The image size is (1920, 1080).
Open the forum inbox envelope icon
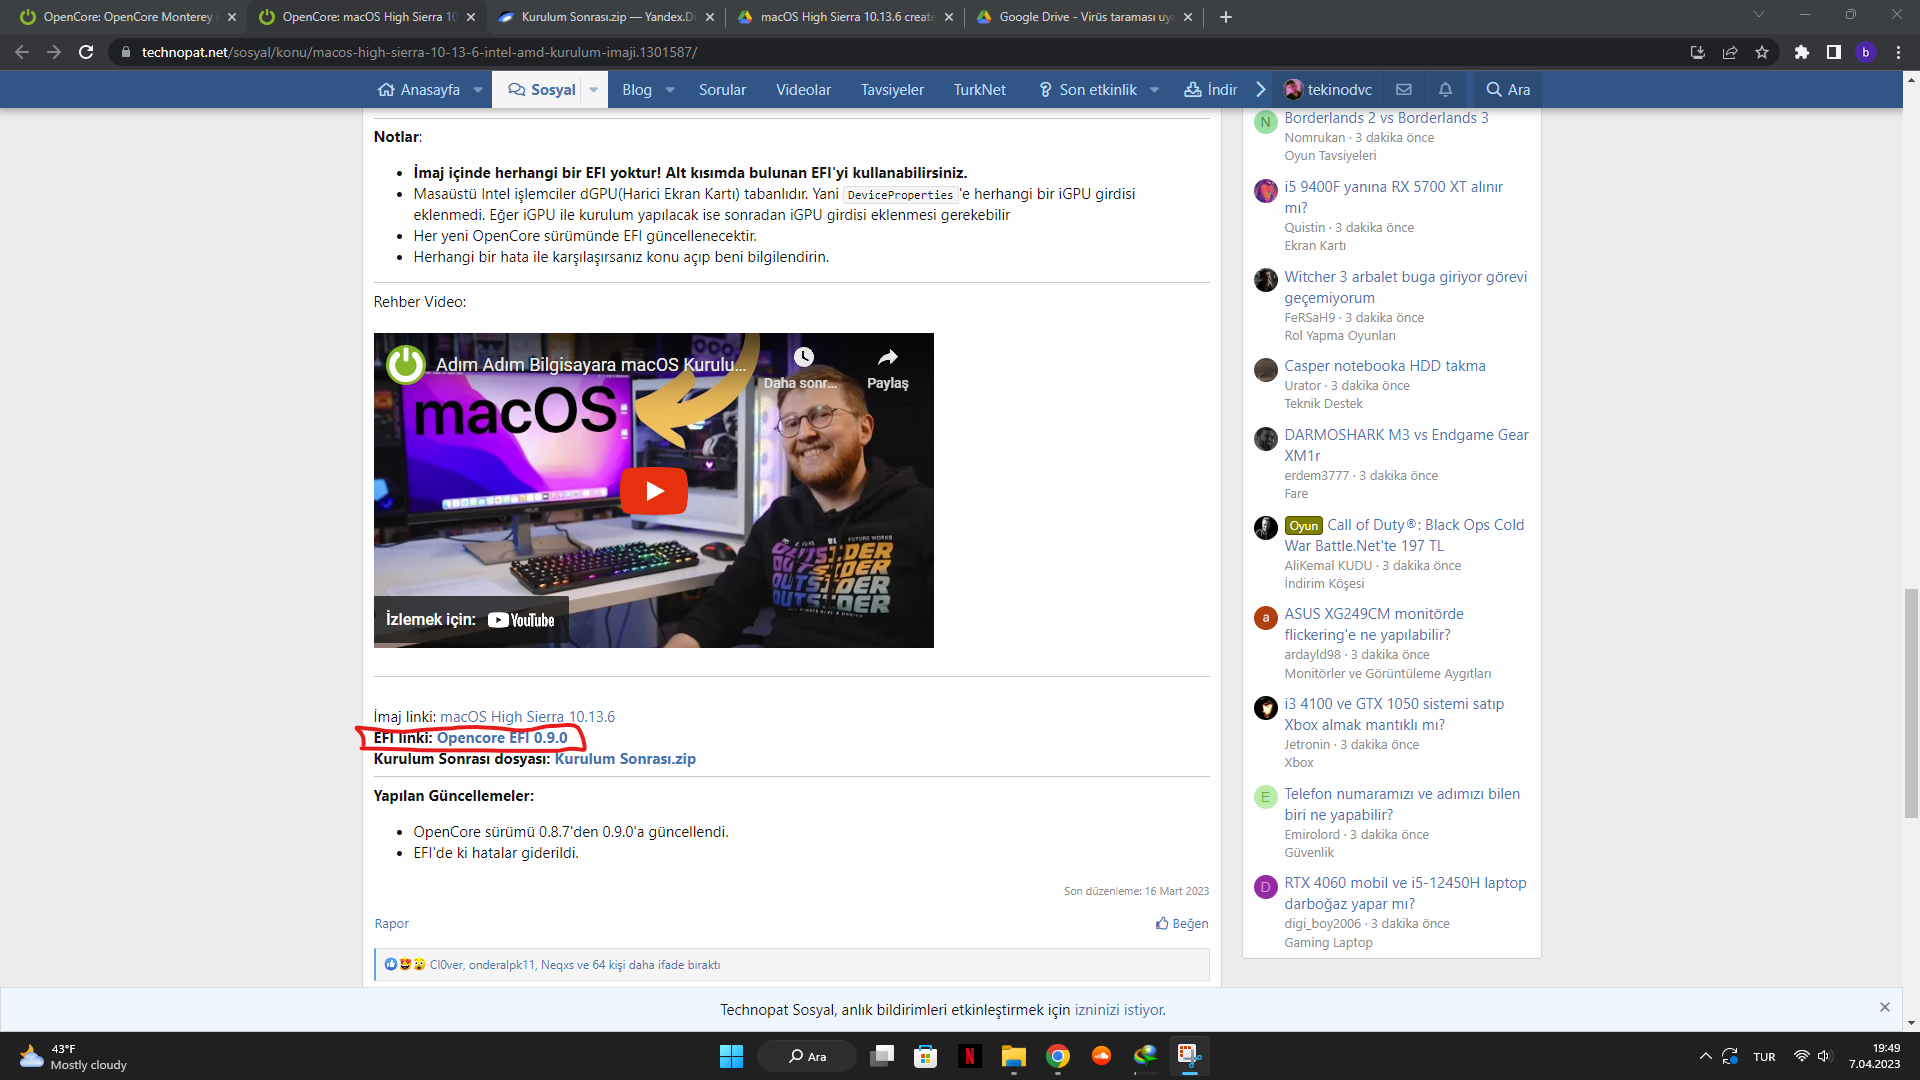click(x=1404, y=89)
